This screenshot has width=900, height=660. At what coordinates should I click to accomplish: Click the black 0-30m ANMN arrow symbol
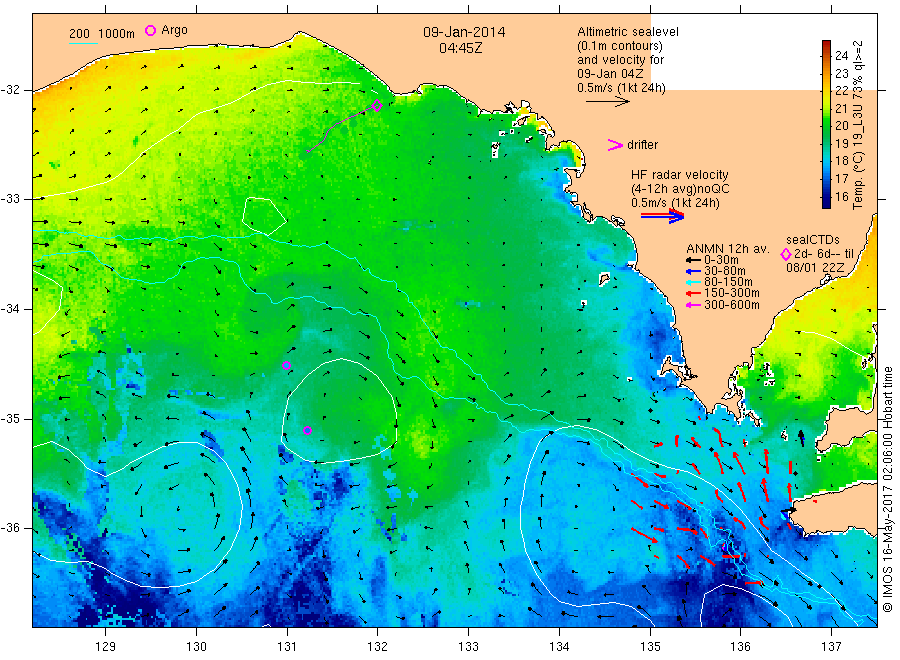pyautogui.click(x=693, y=260)
